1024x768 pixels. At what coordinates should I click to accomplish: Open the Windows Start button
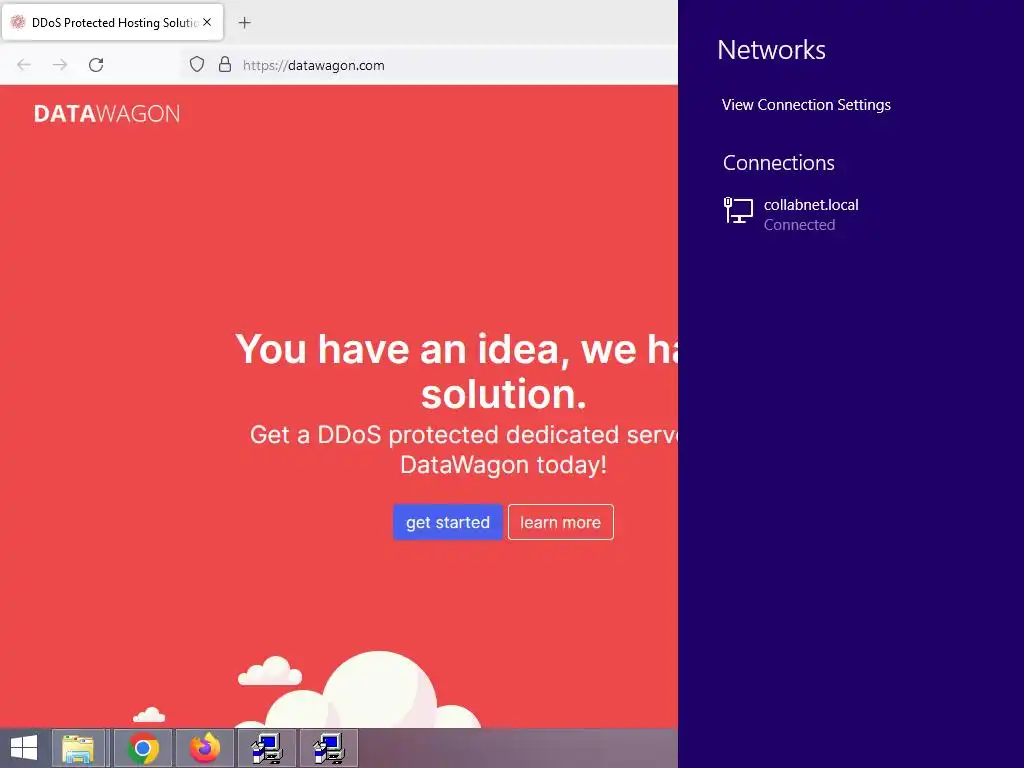[24, 748]
